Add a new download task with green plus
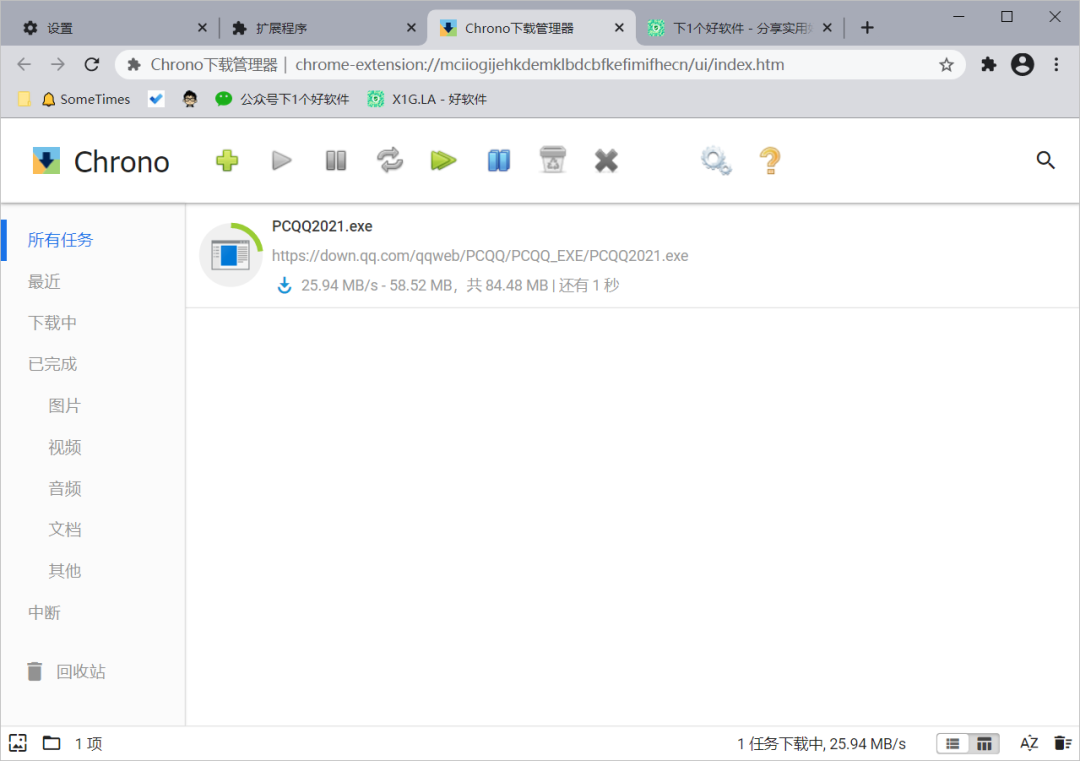Image resolution: width=1080 pixels, height=761 pixels. point(227,161)
